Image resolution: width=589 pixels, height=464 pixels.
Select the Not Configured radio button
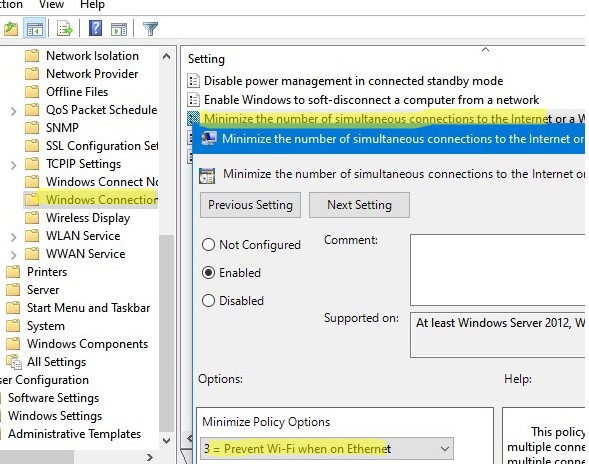coord(208,245)
